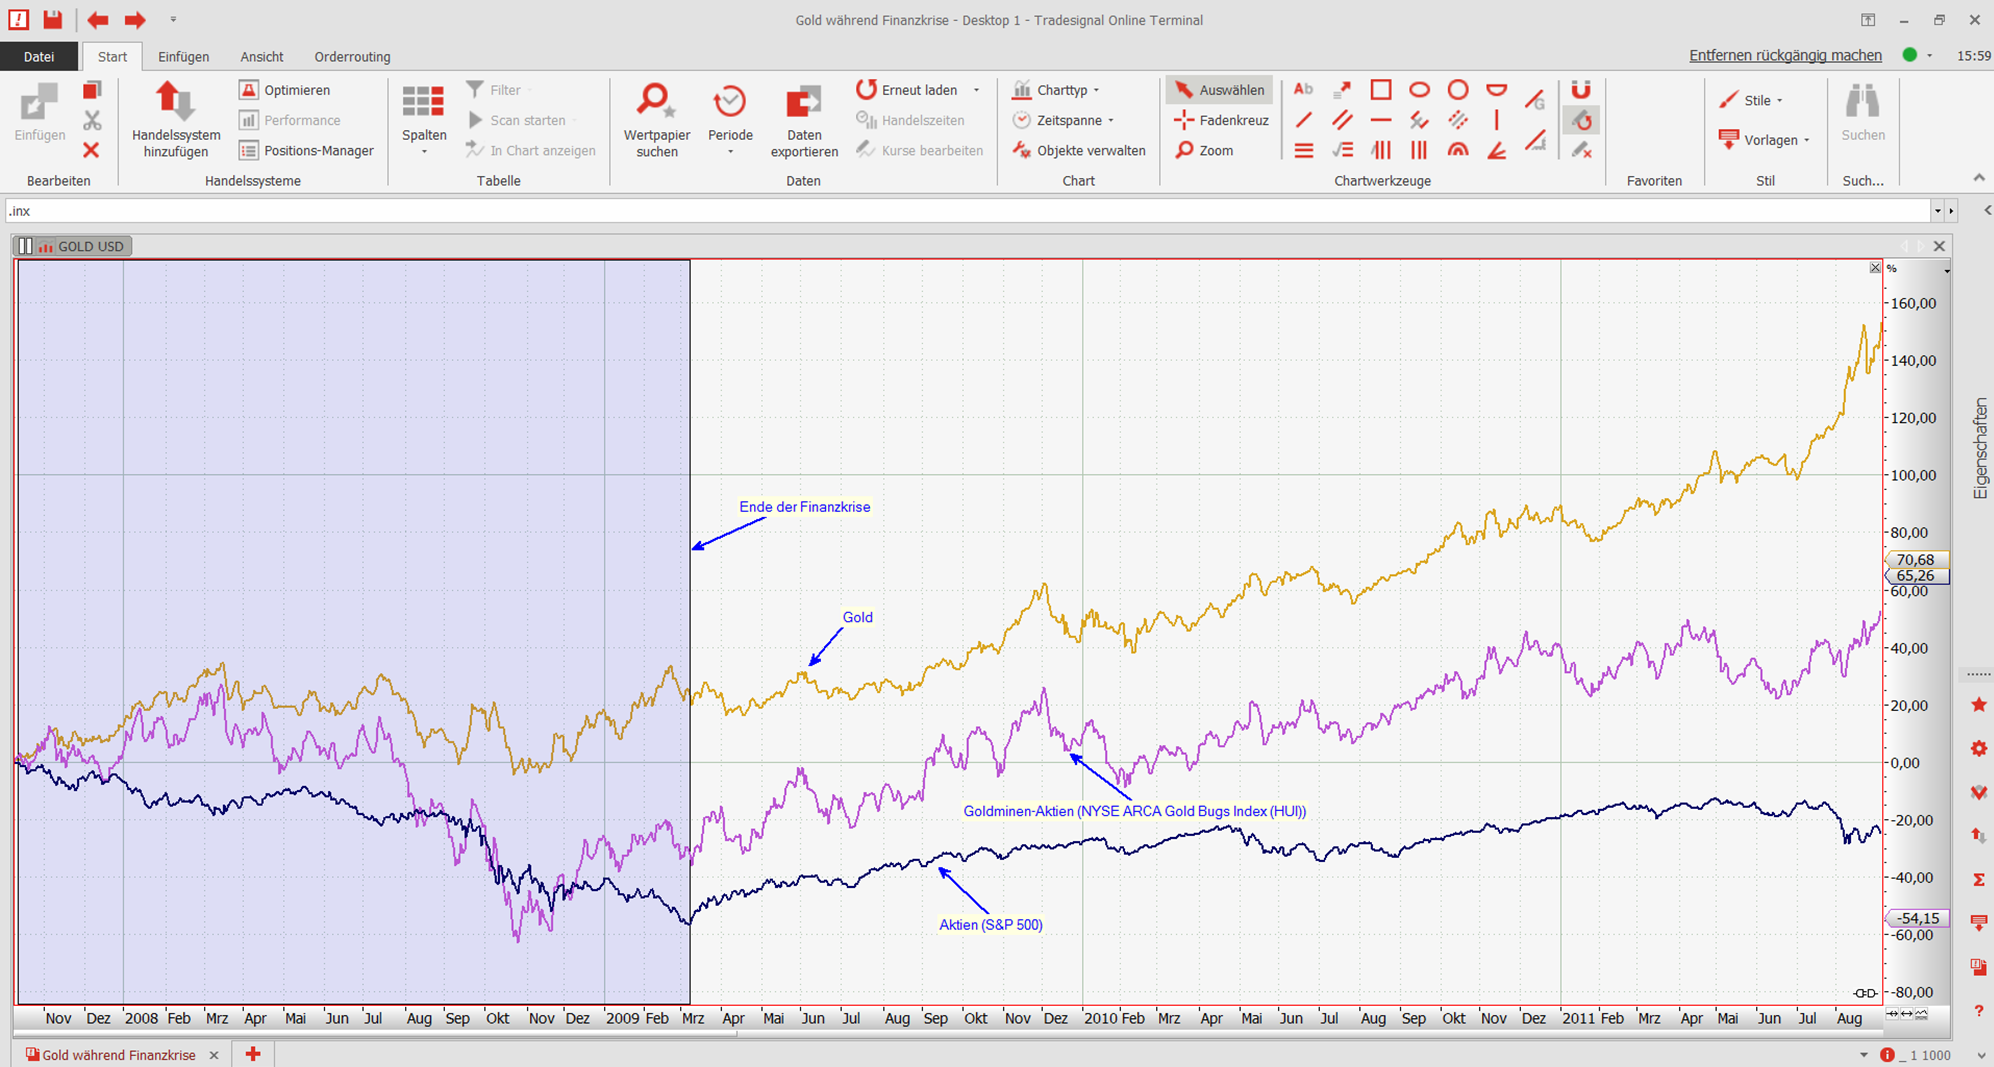The height and width of the screenshot is (1067, 1994).
Task: Click the Objekte verwalten button
Action: point(1080,150)
